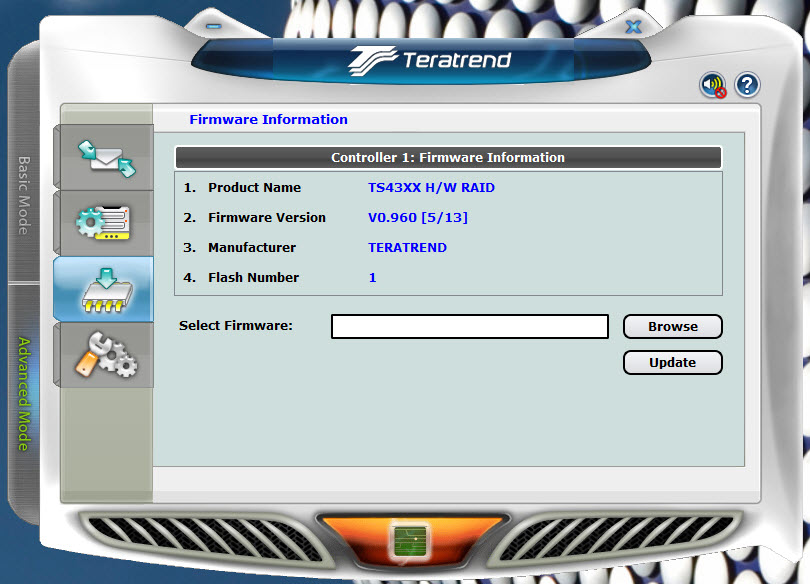The image size is (810, 584).
Task: Open the wrench and gears tools icon
Action: [107, 355]
